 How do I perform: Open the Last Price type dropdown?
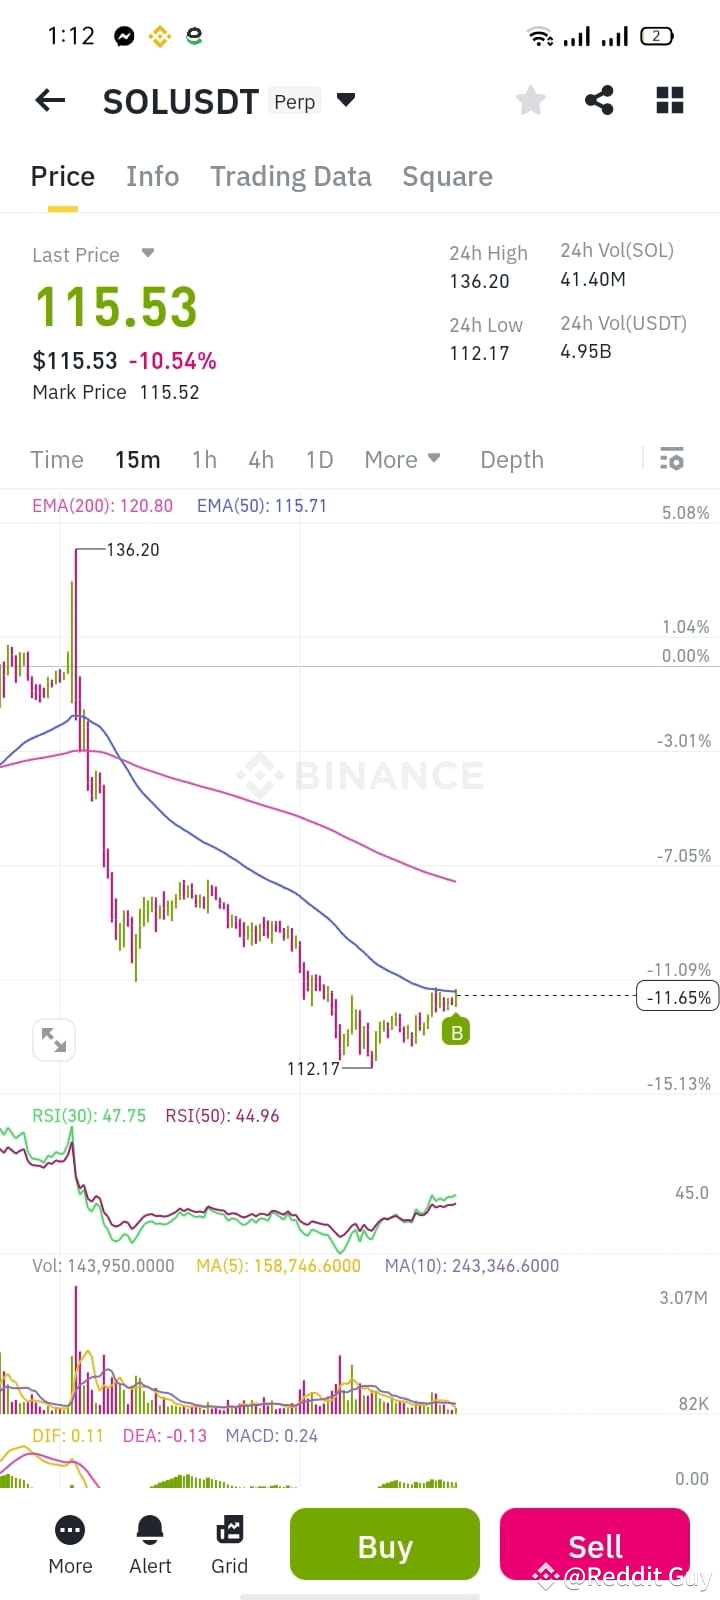point(148,253)
